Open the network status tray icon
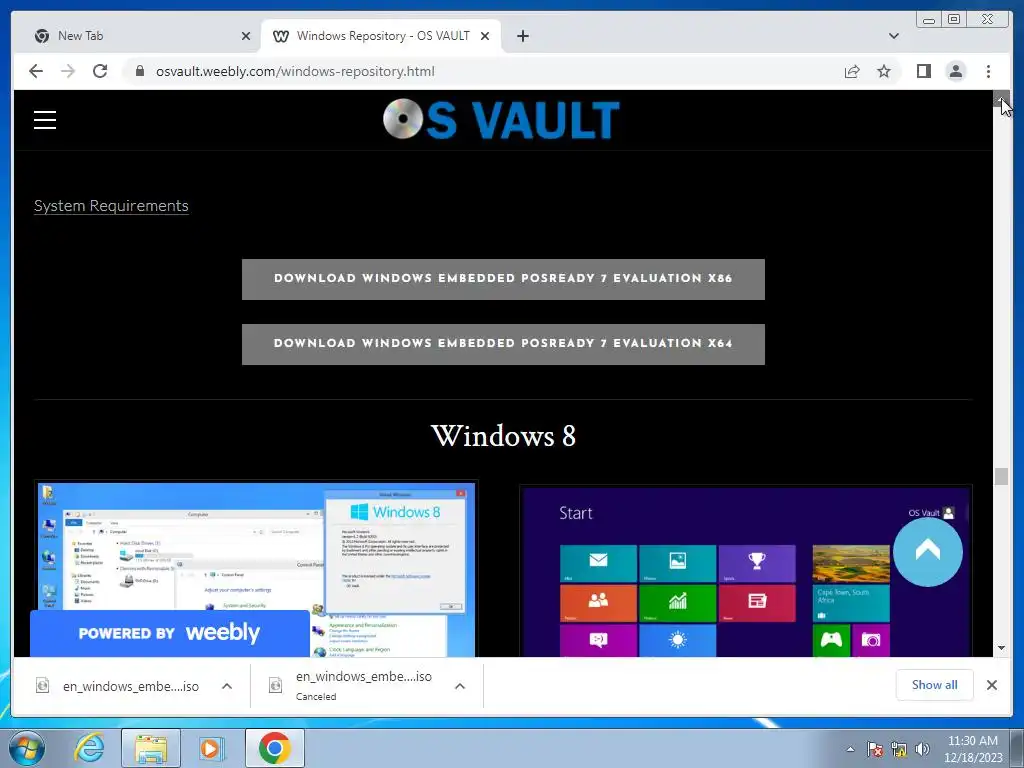This screenshot has width=1024, height=768. point(899,749)
